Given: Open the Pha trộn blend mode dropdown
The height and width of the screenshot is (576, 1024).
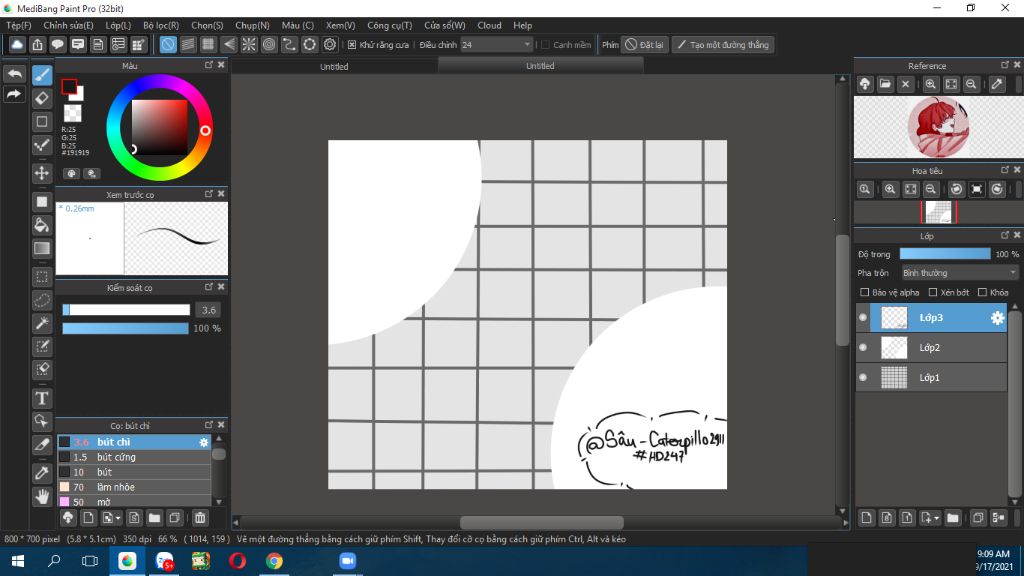Looking at the screenshot, I should [x=959, y=273].
